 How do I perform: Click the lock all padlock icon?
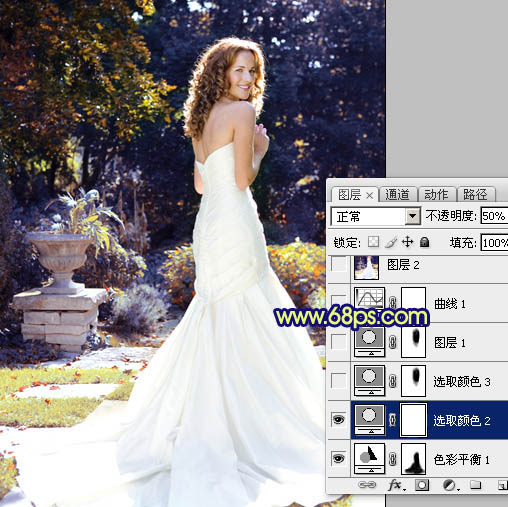click(424, 242)
